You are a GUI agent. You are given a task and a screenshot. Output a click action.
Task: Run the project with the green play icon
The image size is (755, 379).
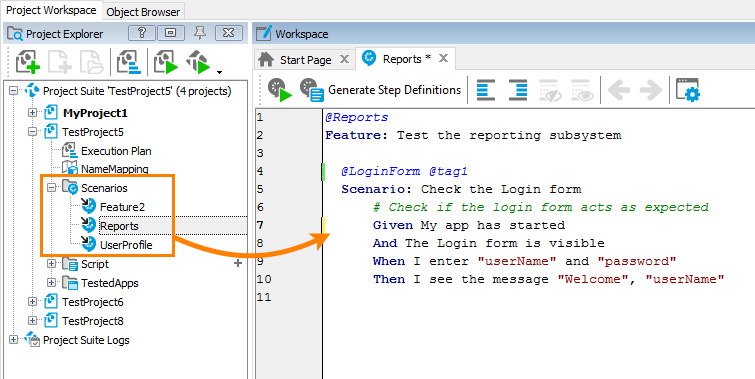[166, 63]
